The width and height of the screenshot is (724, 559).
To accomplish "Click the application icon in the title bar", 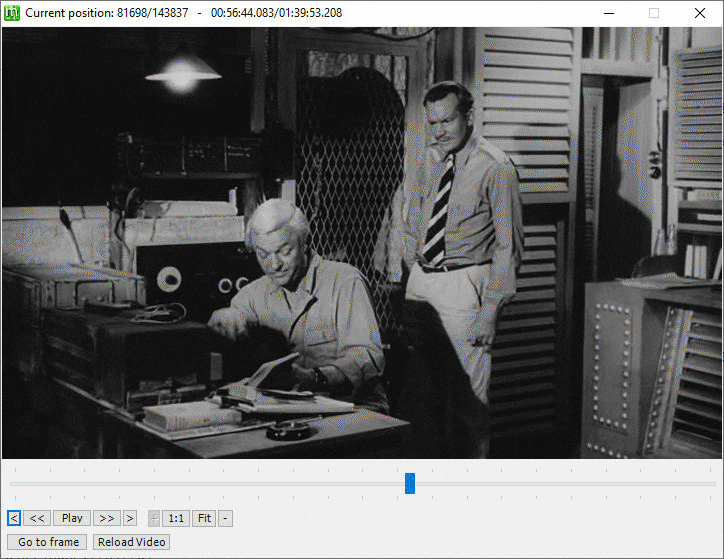I will click(12, 13).
